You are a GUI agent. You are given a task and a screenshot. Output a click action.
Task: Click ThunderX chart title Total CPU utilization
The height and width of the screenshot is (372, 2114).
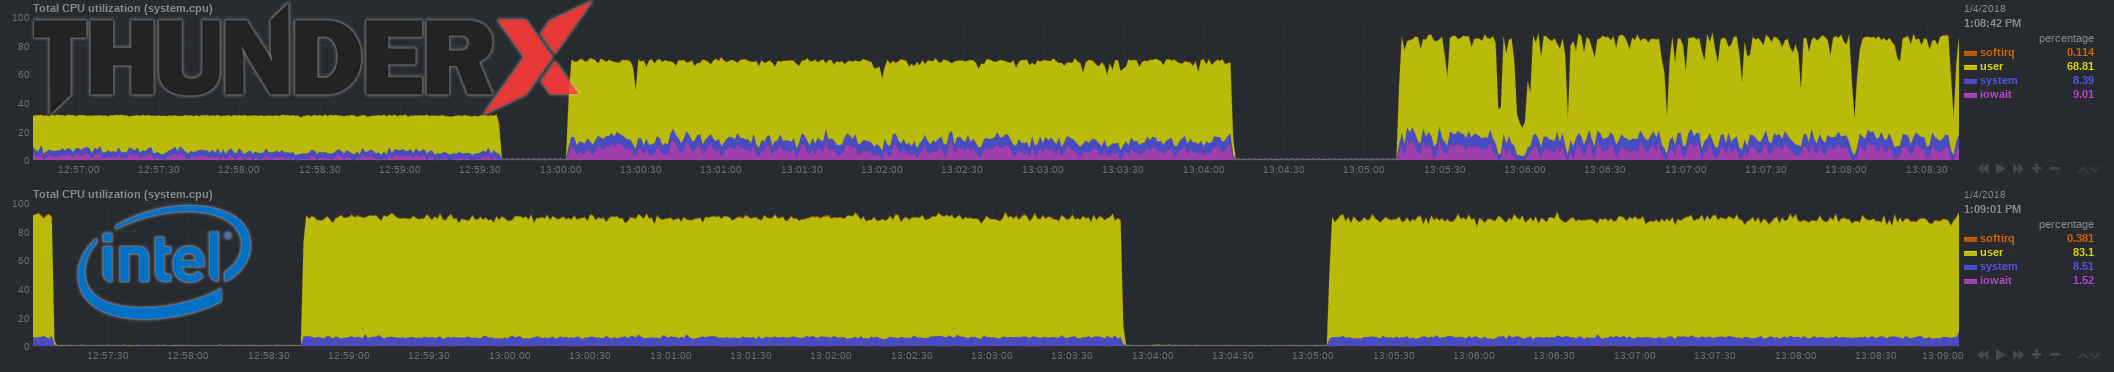123,8
